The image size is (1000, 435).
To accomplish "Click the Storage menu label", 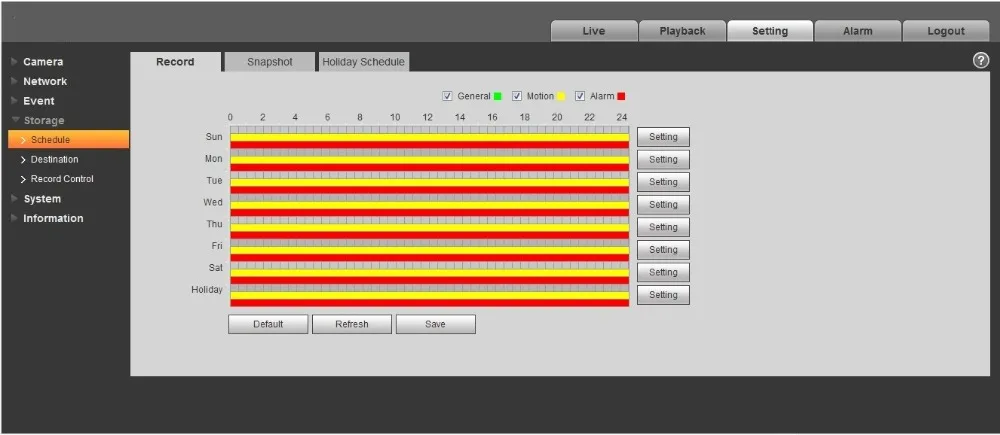I will pyautogui.click(x=44, y=121).
